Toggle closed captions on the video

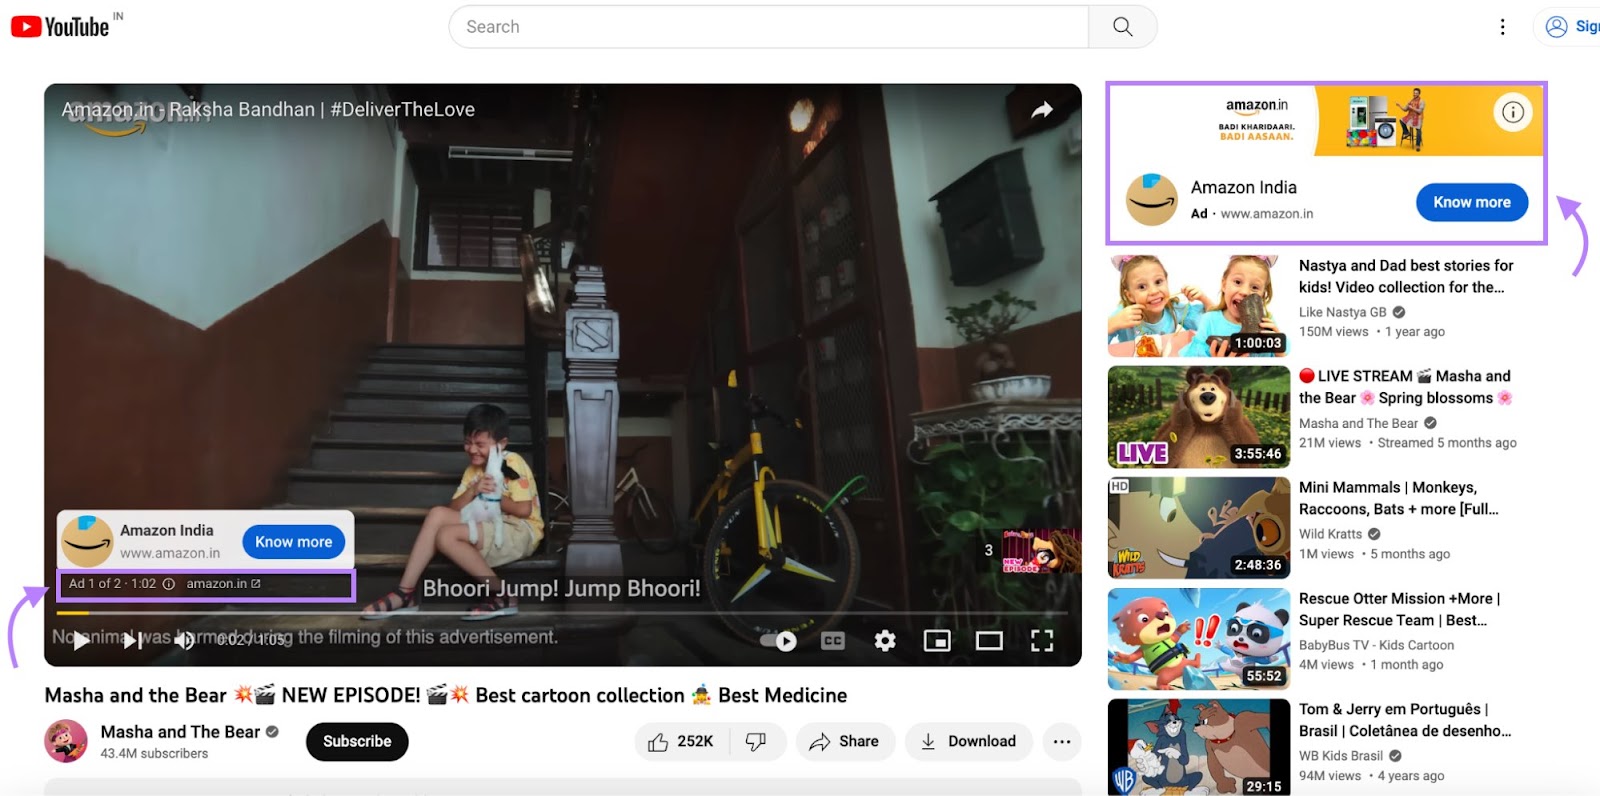(x=833, y=641)
